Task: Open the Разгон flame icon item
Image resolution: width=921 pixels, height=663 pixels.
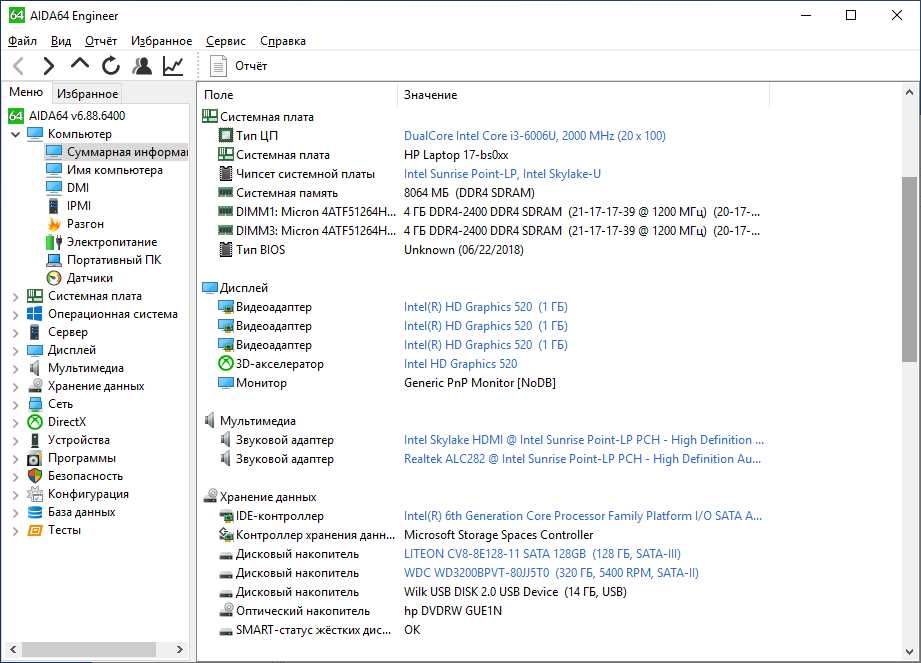Action: tap(54, 224)
